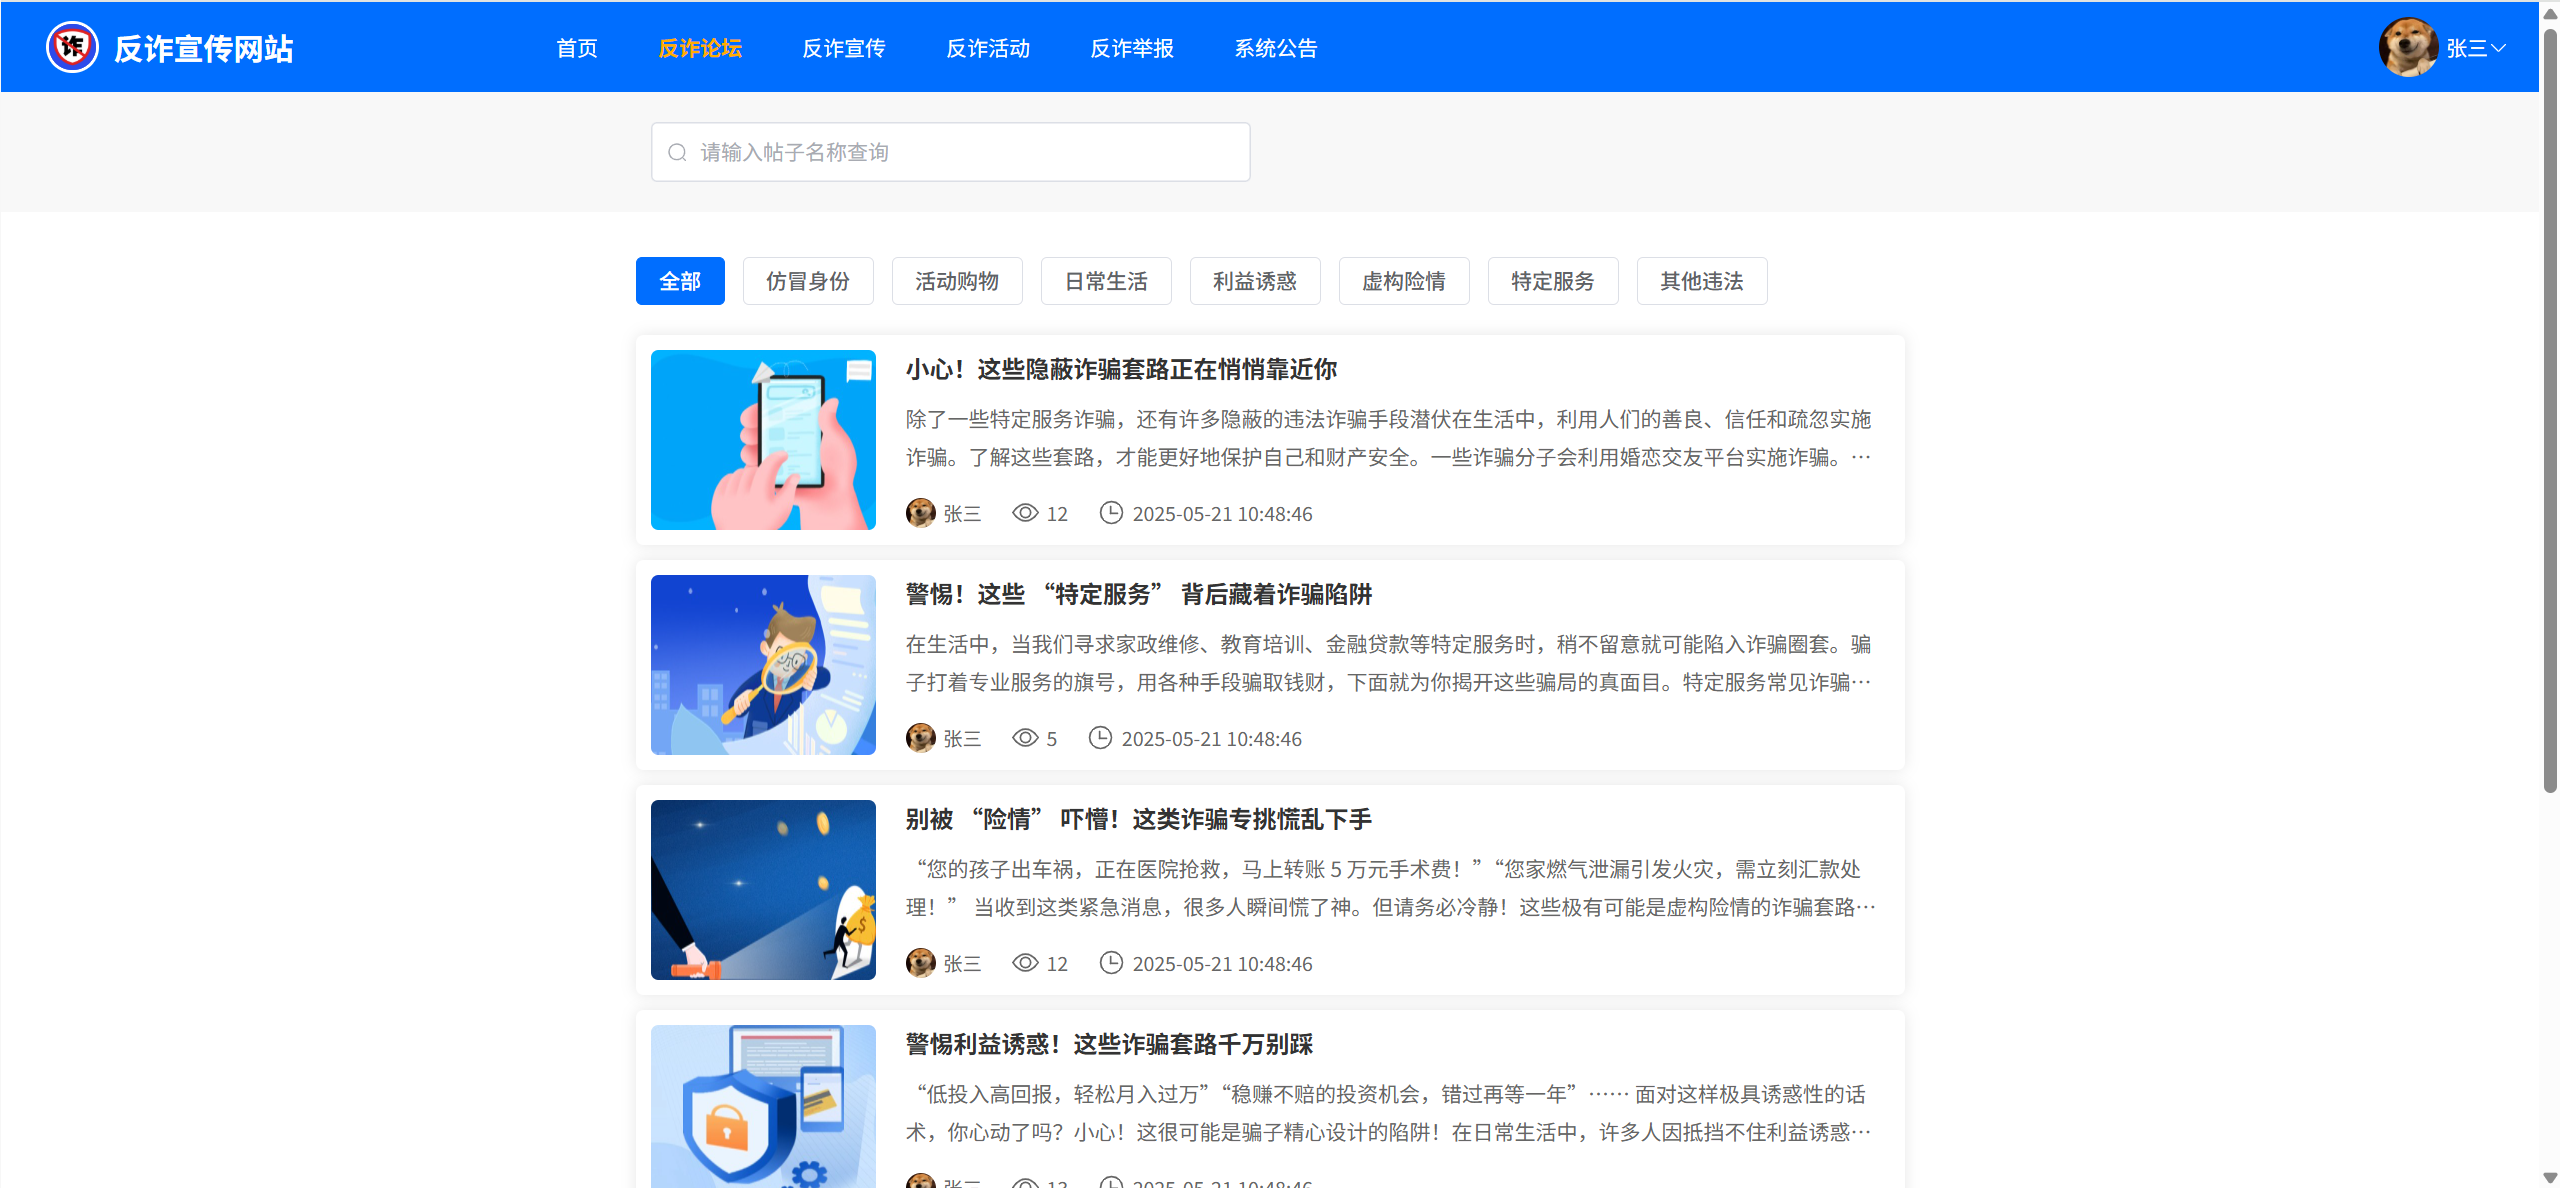This screenshot has height=1188, width=2560.
Task: Click the clock icon on the first post
Action: [x=1111, y=513]
